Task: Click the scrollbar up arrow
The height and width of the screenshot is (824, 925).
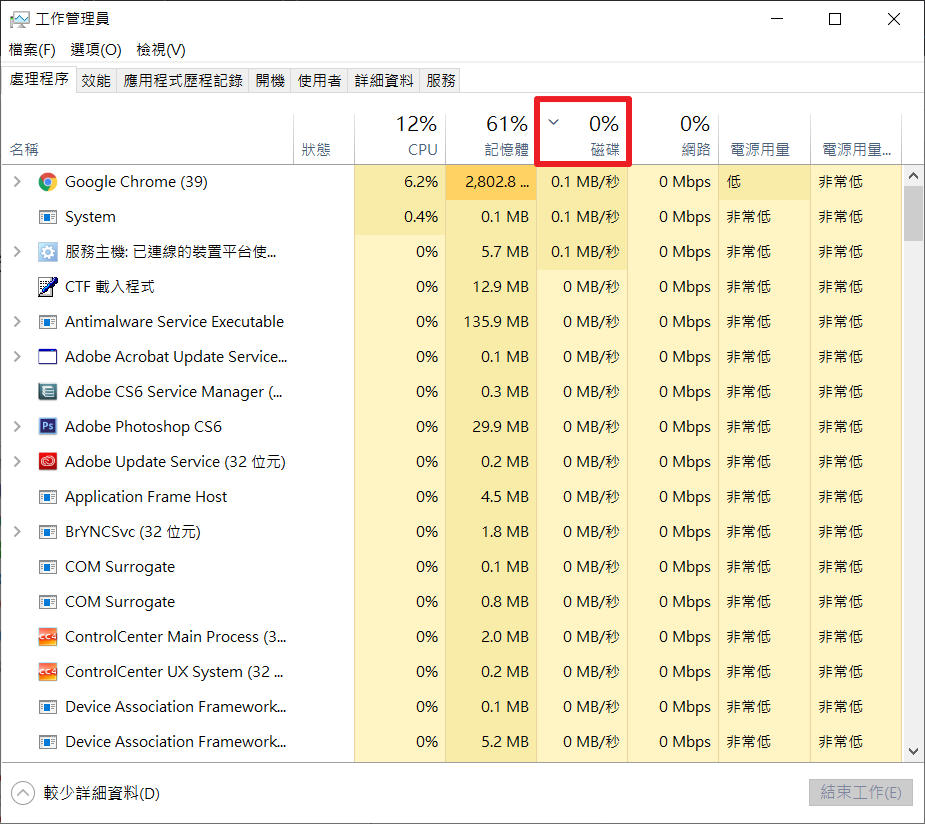Action: (913, 176)
